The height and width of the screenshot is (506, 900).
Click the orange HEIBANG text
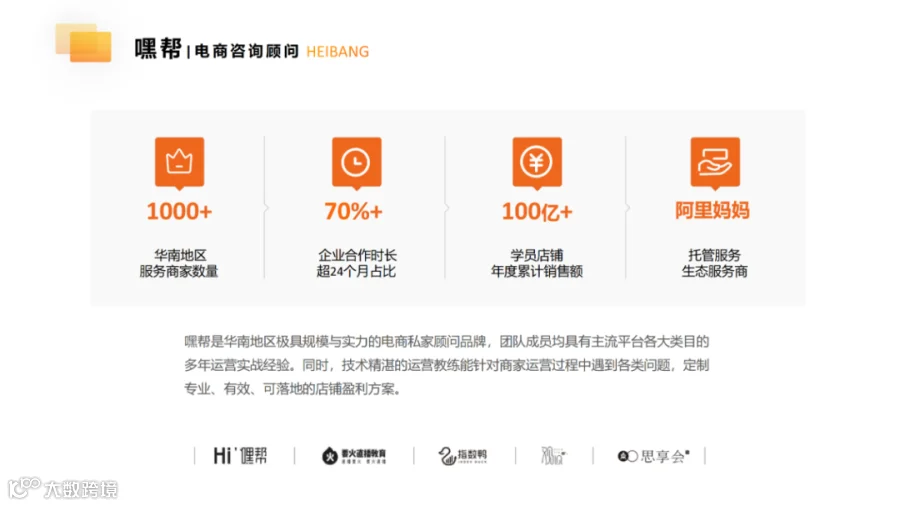point(338,52)
